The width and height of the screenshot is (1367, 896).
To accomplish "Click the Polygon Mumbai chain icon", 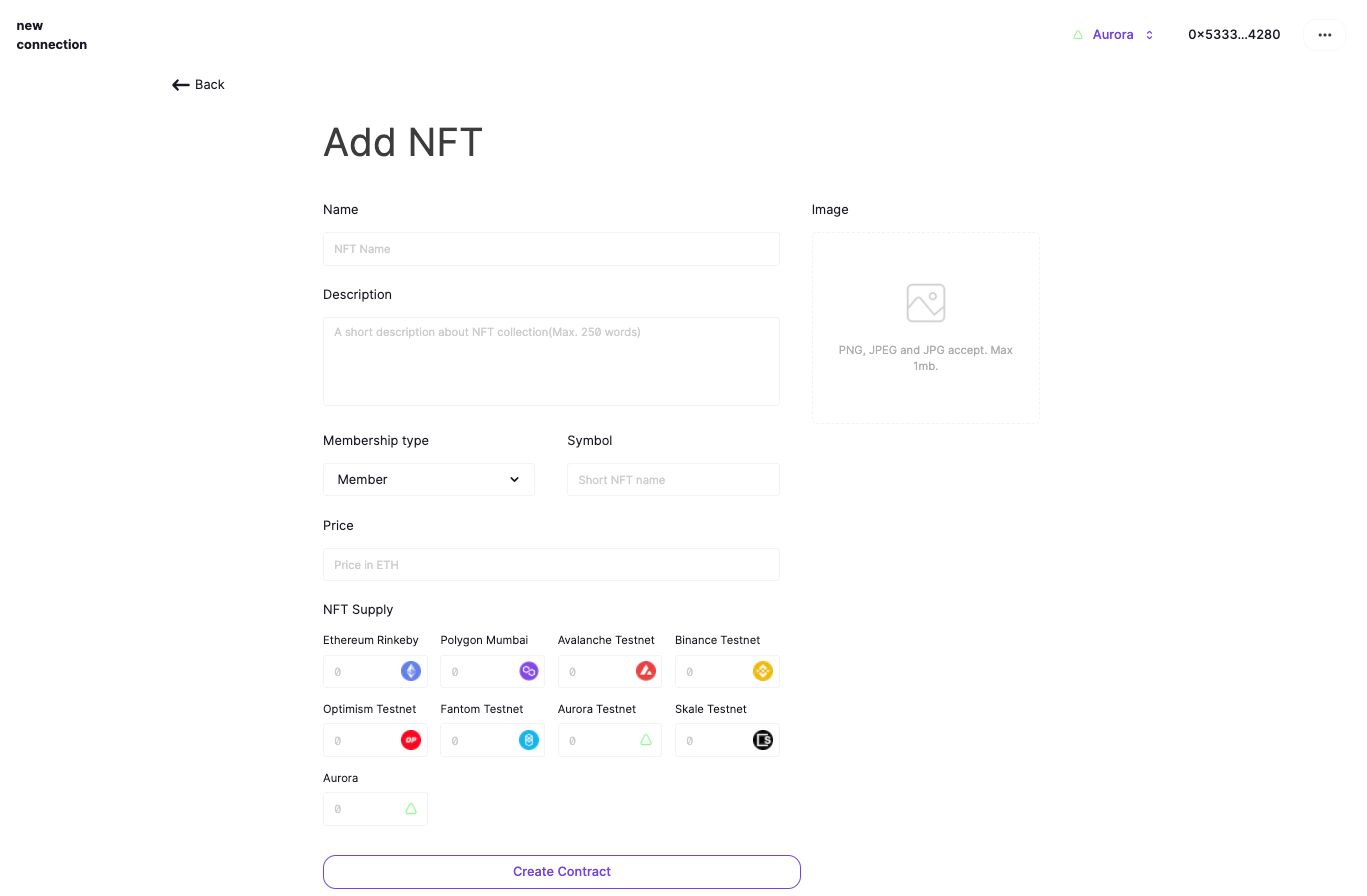I will click(529, 671).
